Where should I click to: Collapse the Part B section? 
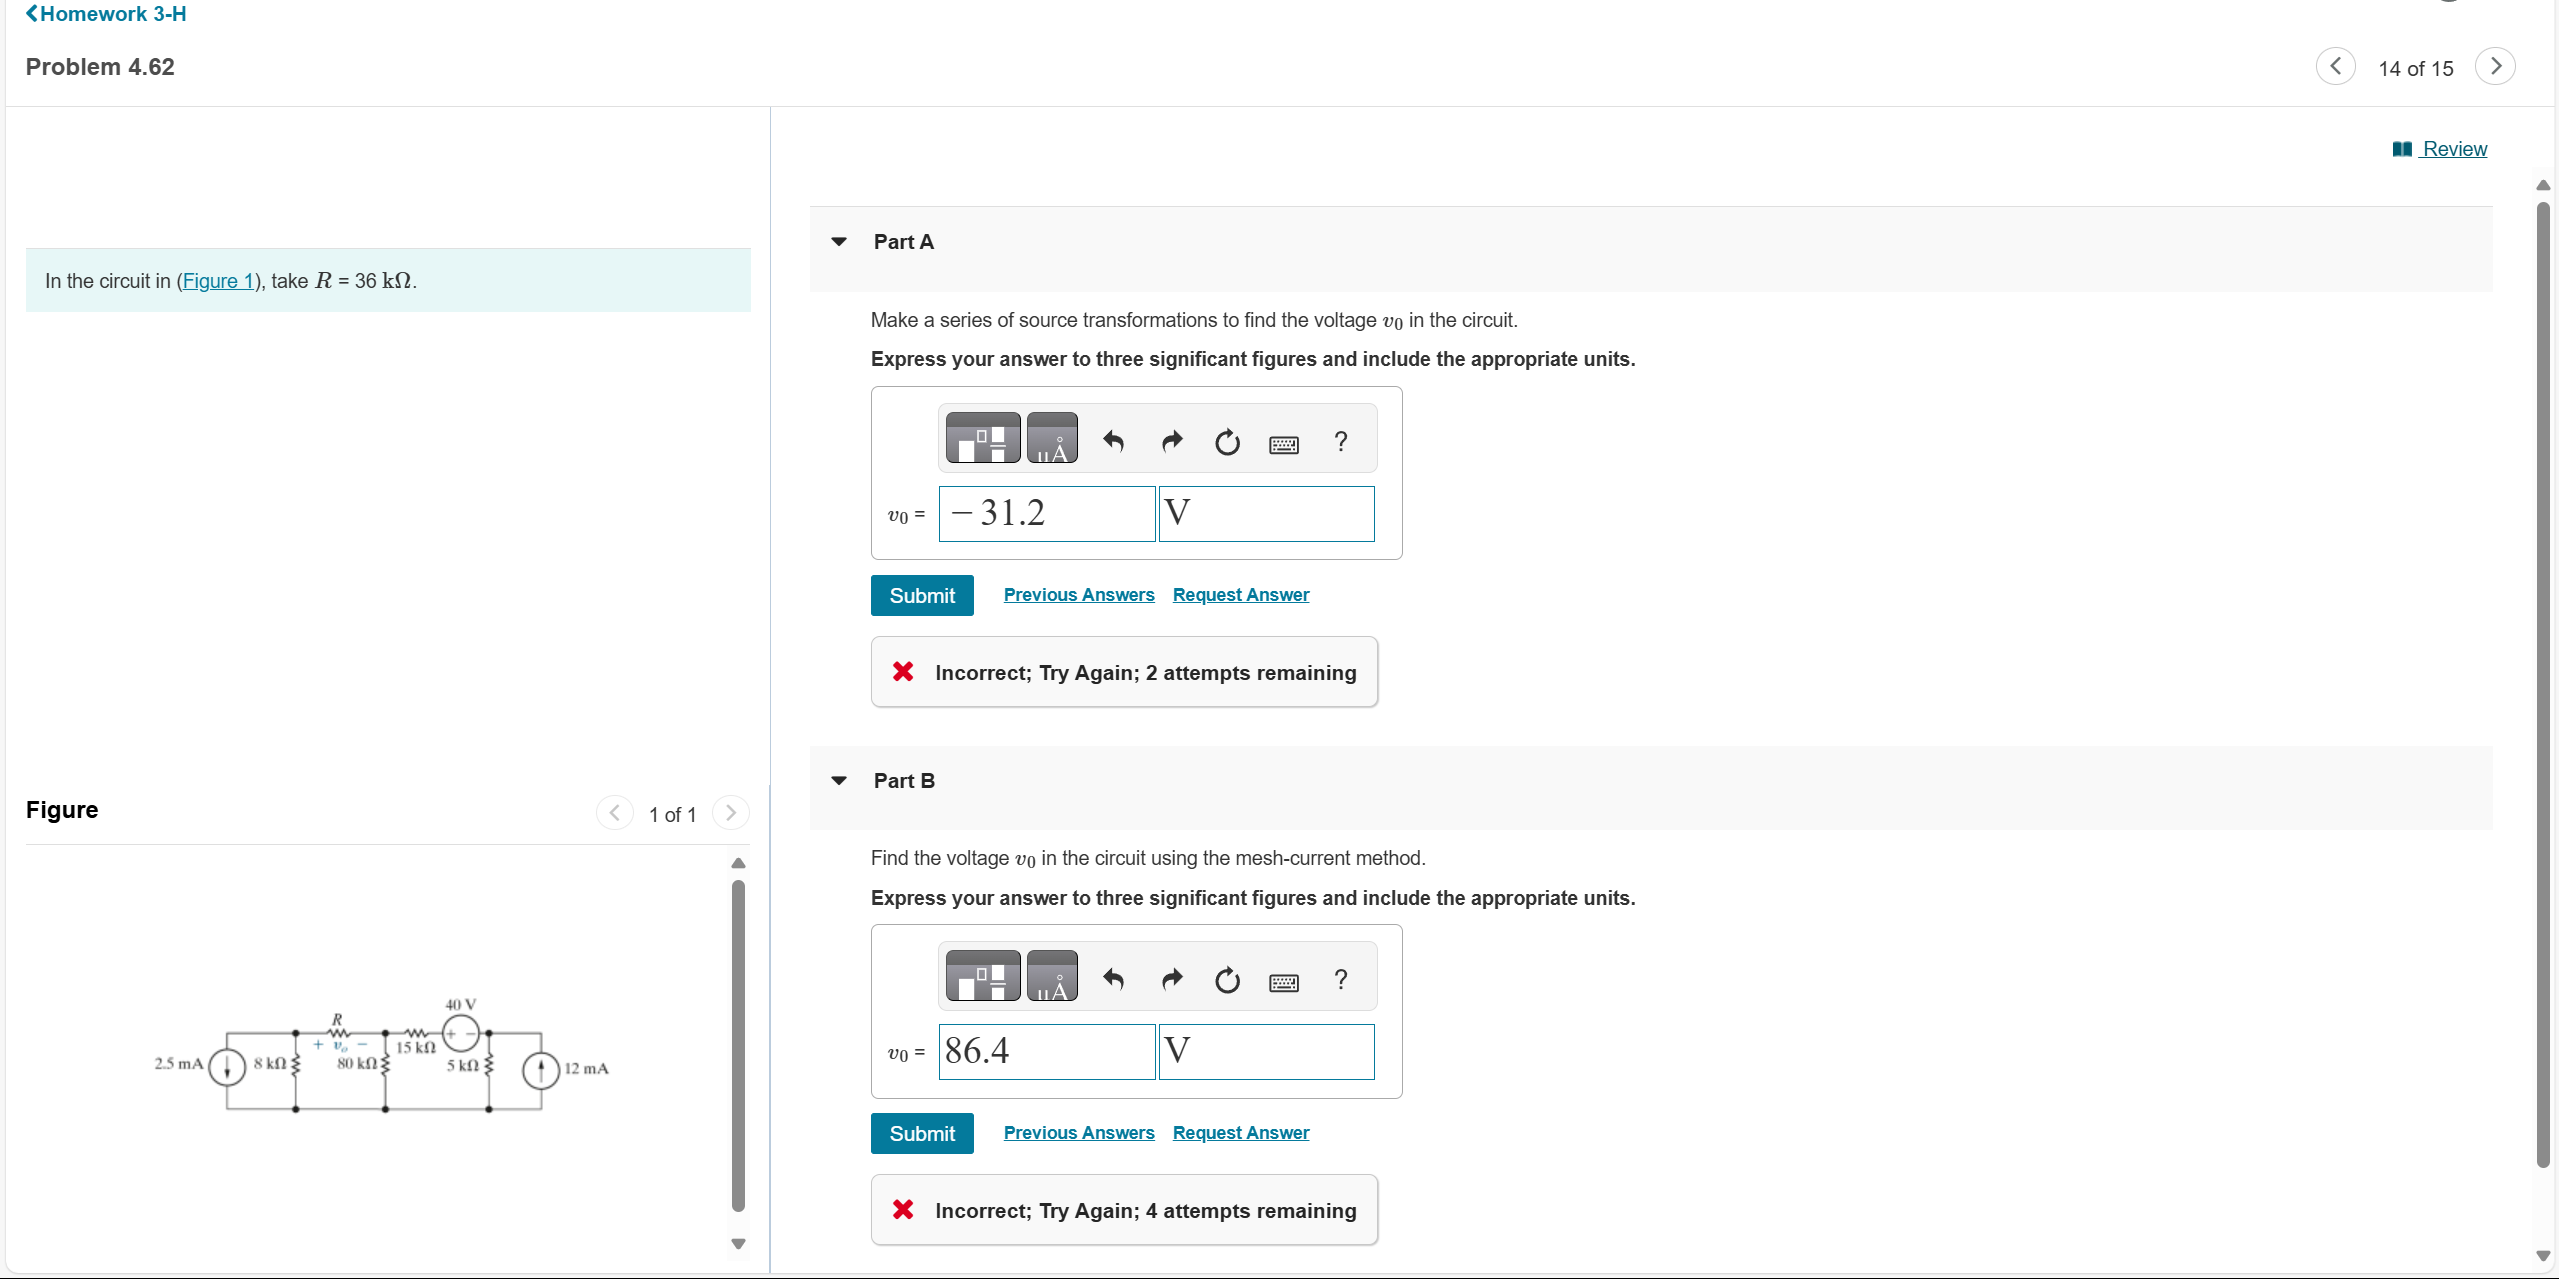pos(838,780)
